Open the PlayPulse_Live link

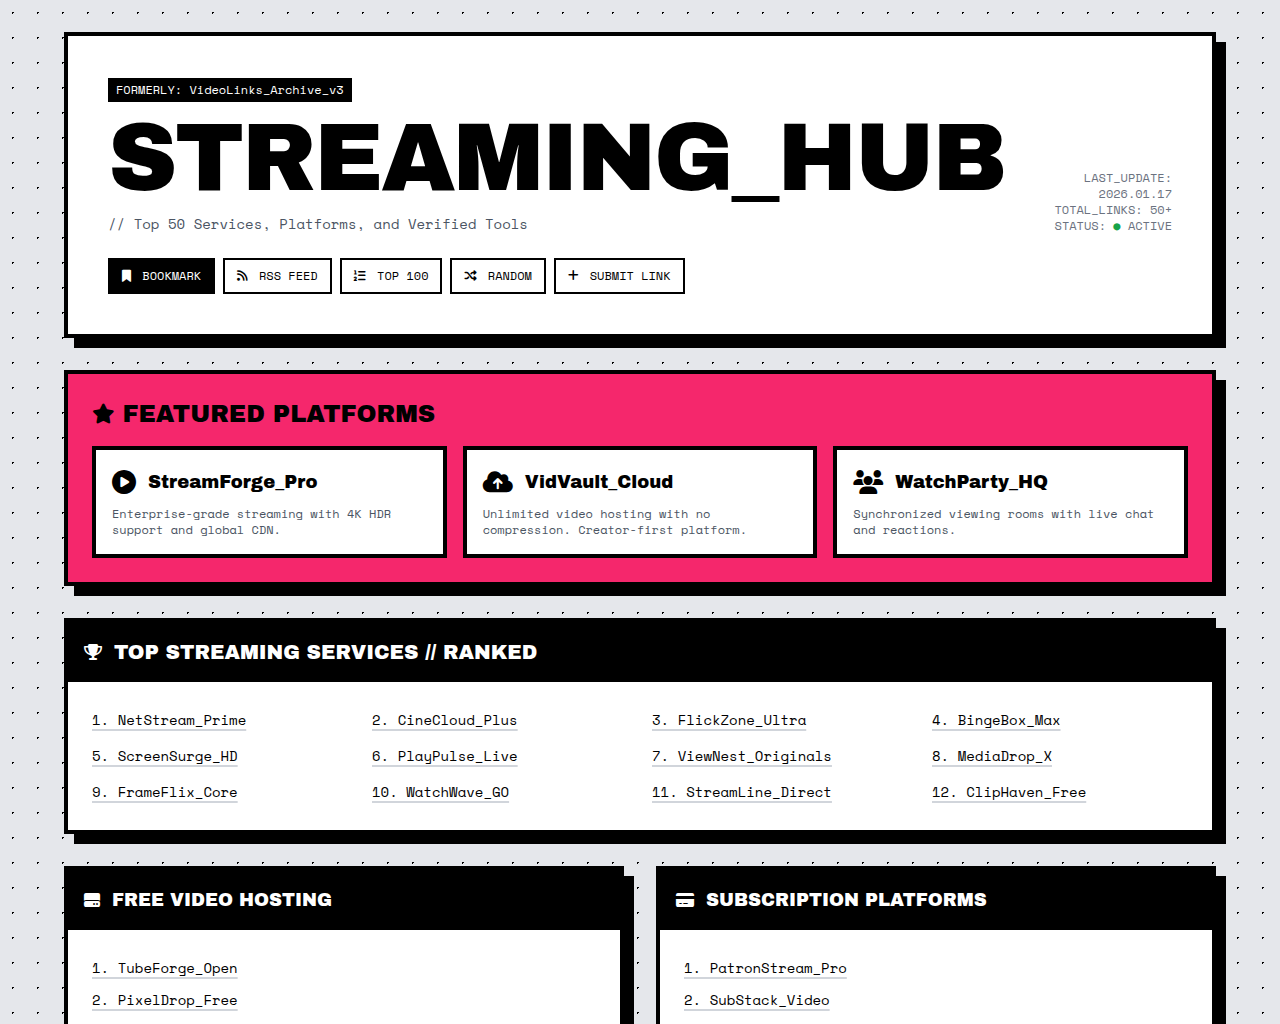pos(444,757)
